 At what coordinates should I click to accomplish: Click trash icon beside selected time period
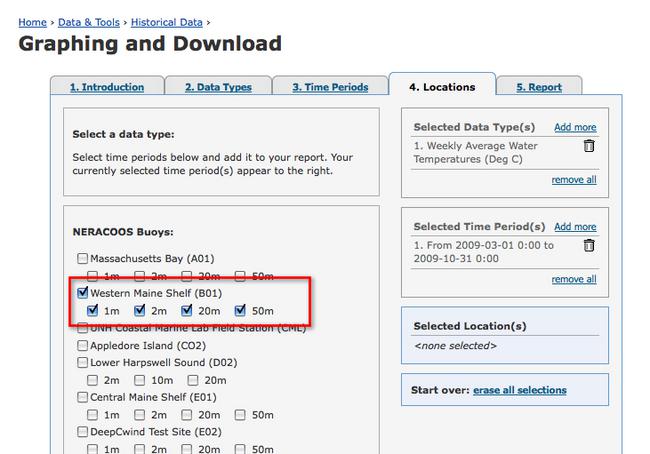(x=589, y=245)
